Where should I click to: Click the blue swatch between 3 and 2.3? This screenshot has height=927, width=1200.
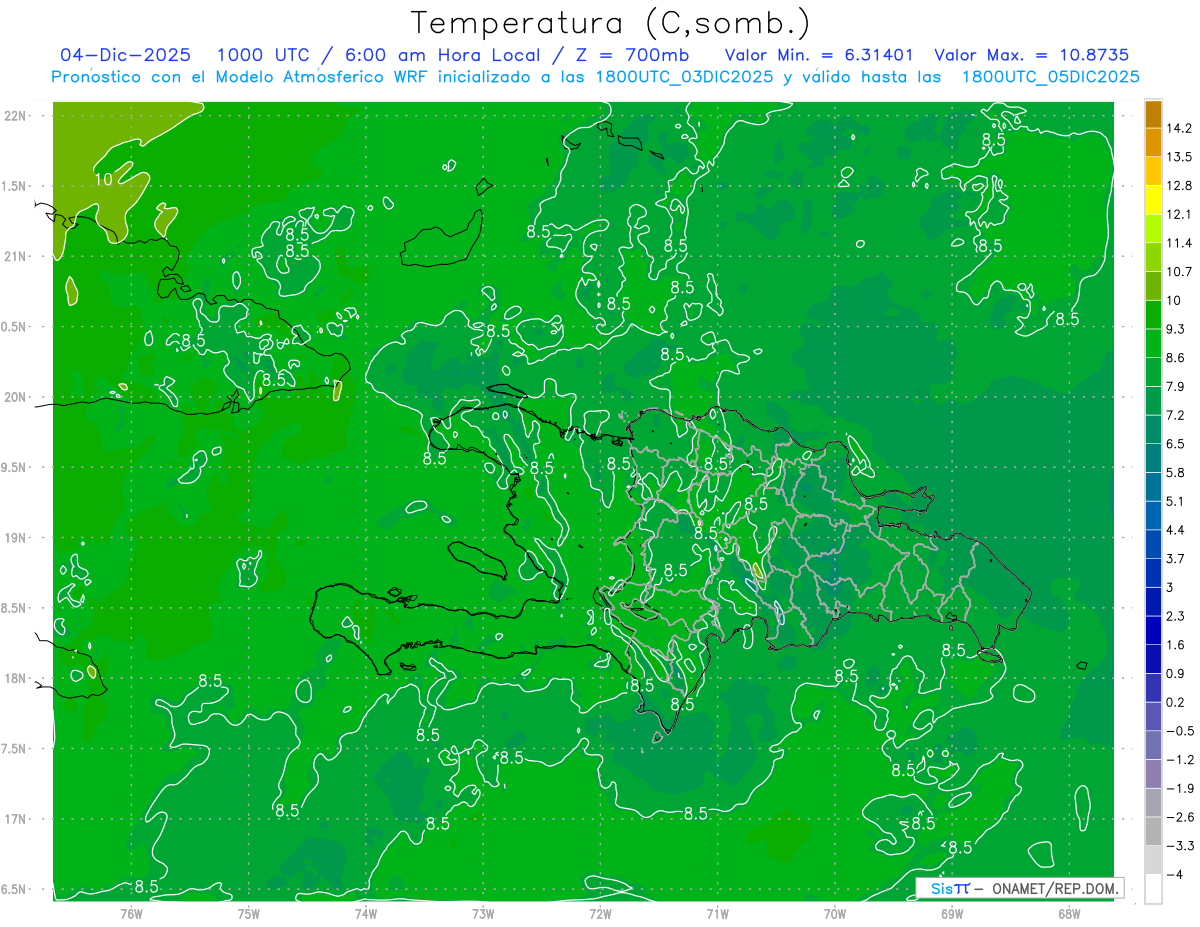click(1153, 601)
